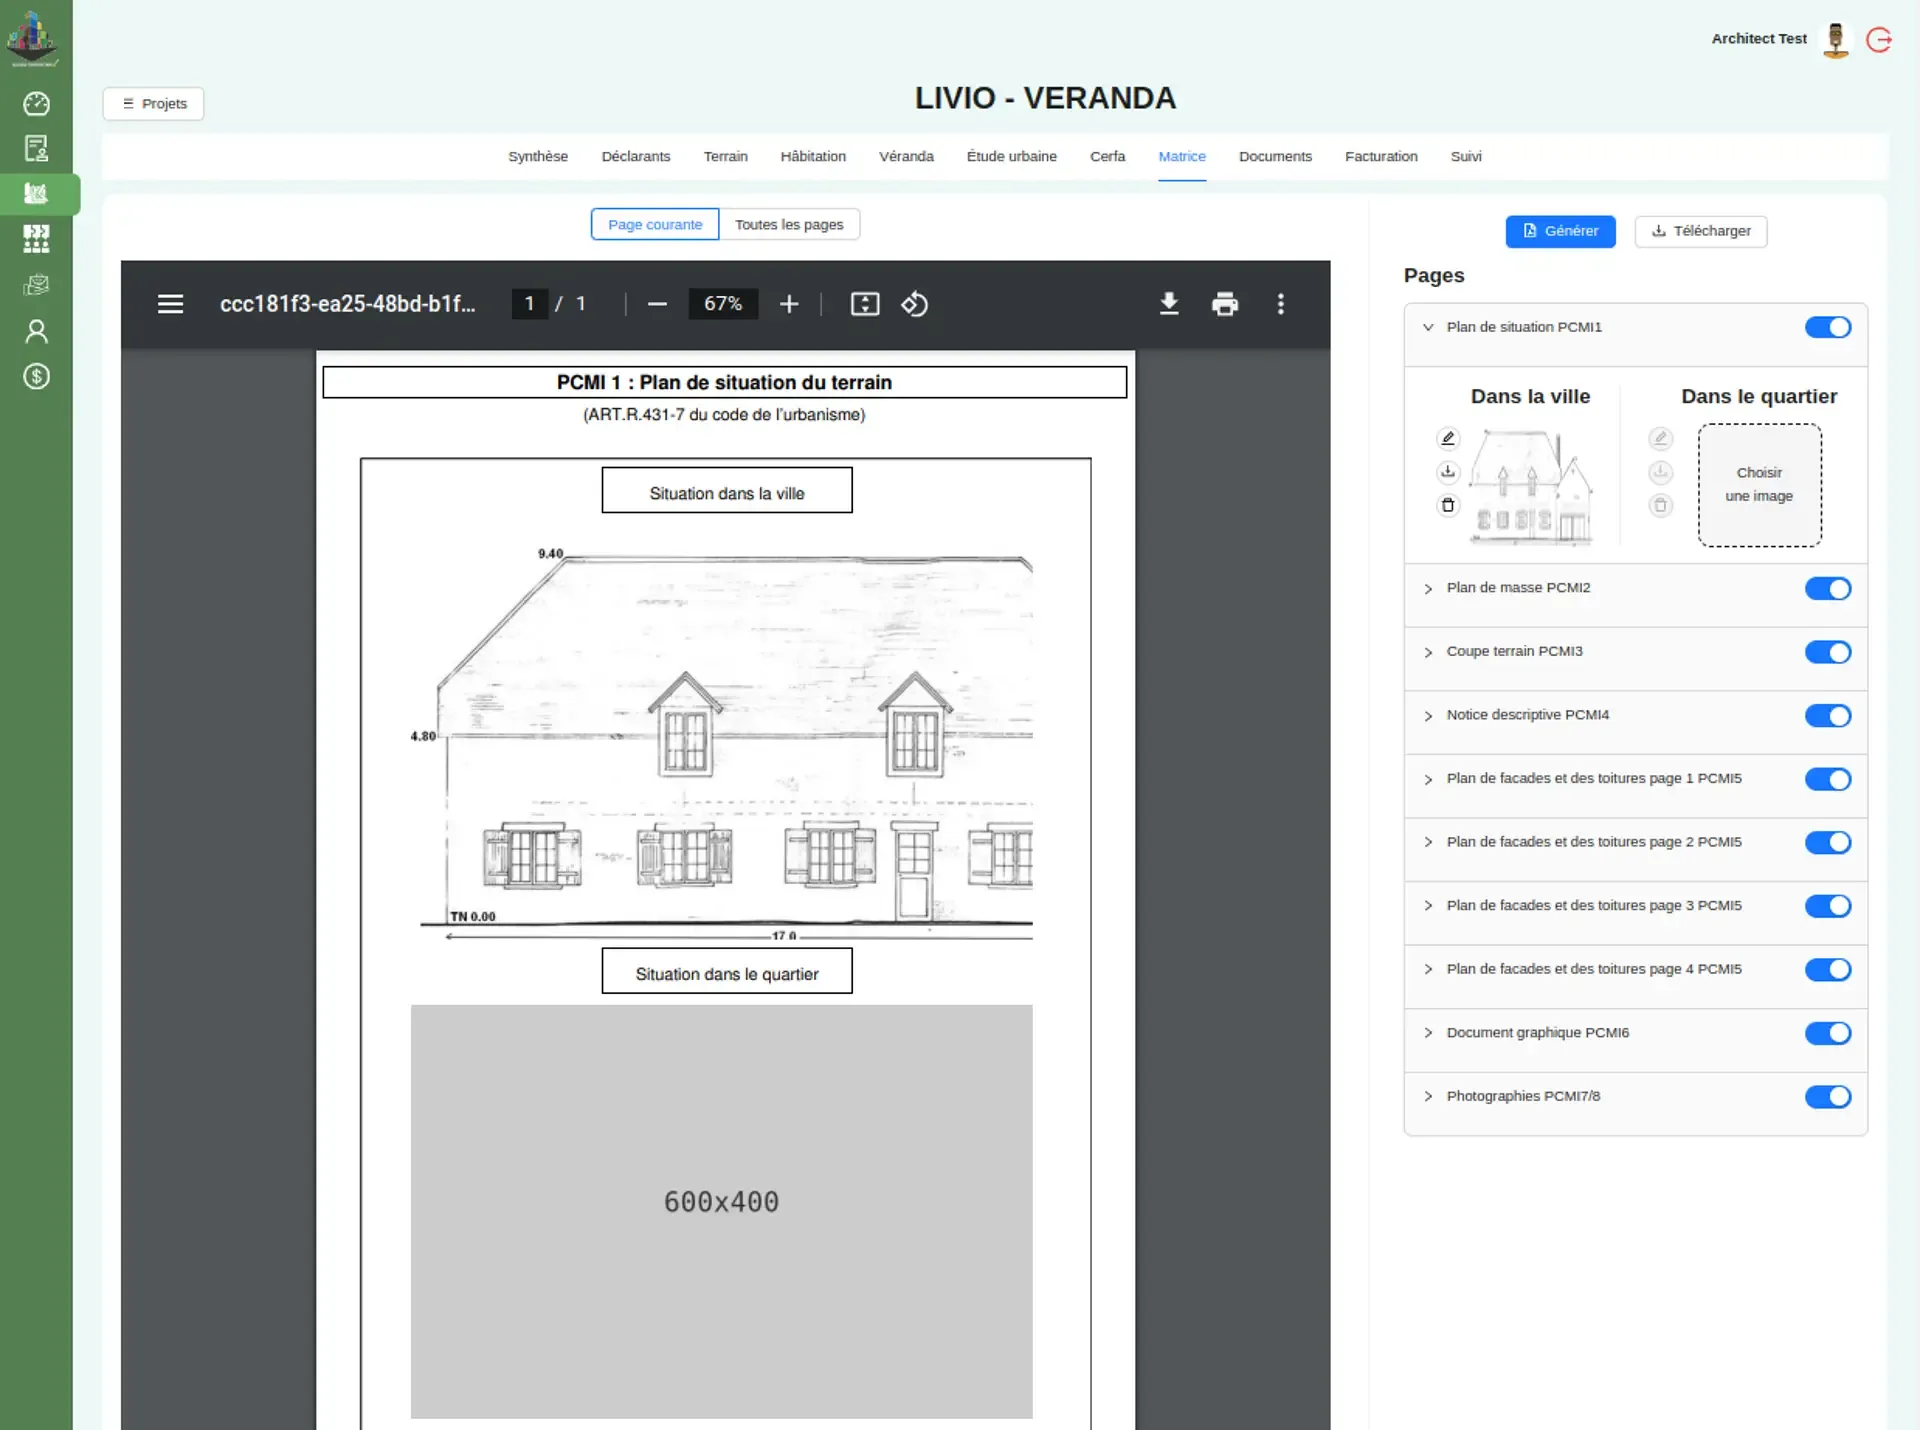Select Toutes les pages view

[x=789, y=224]
